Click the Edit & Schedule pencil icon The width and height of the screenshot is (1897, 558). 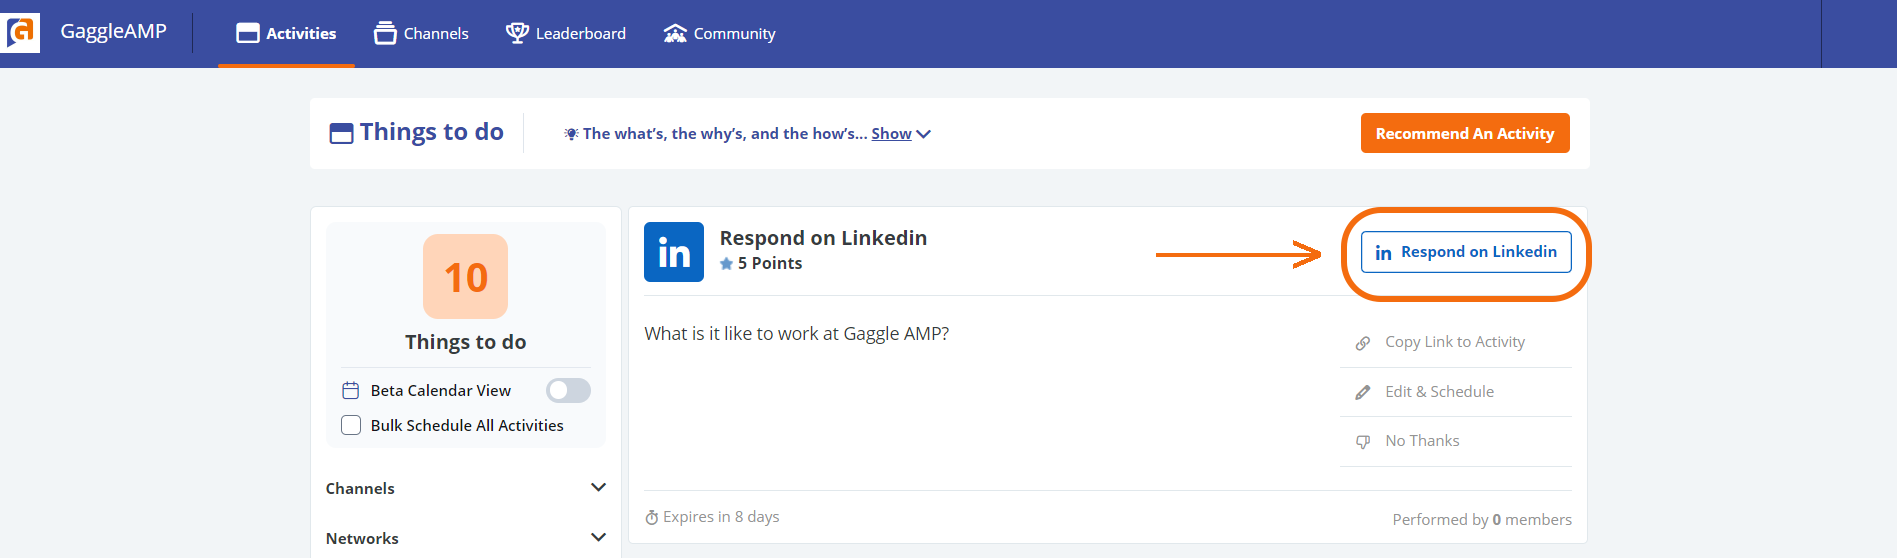pos(1362,392)
